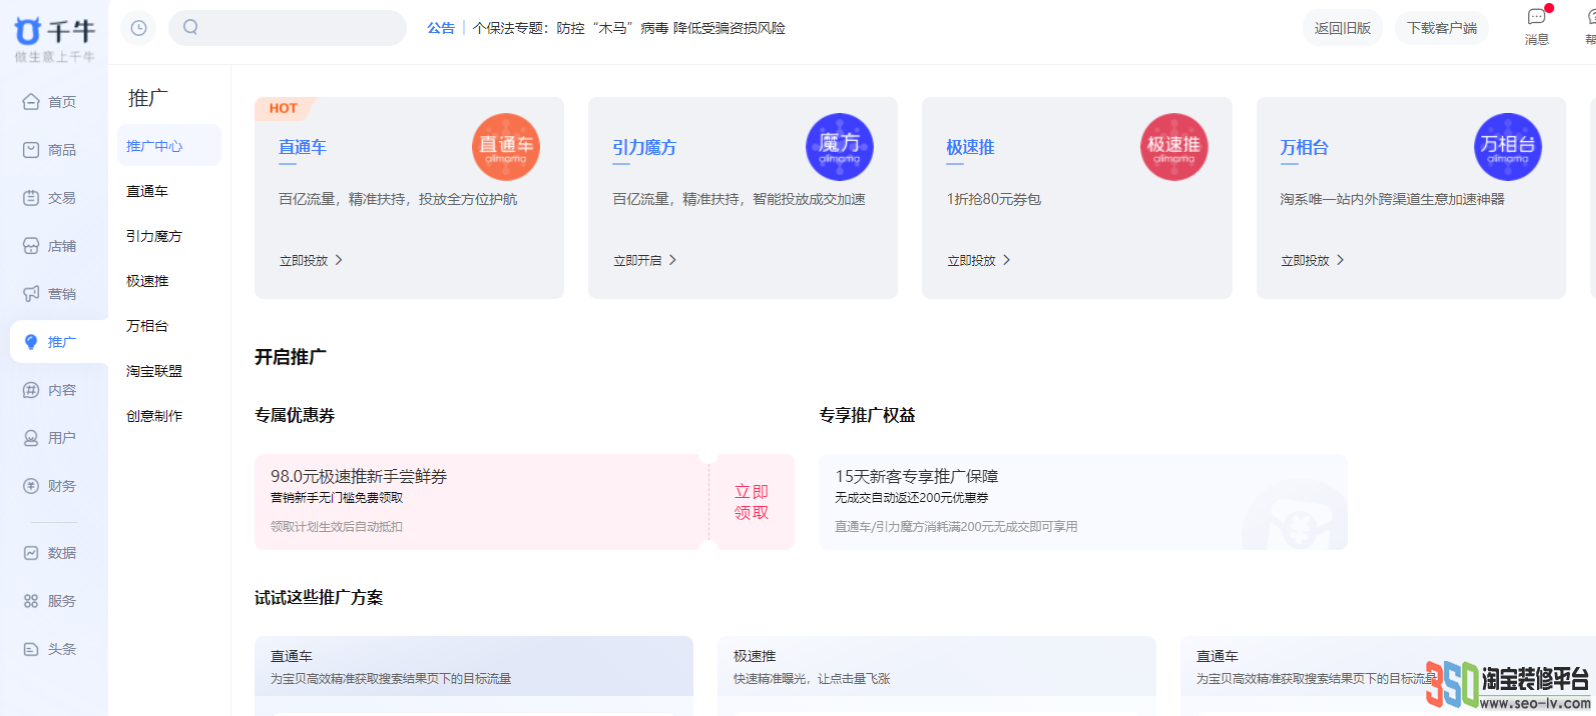Select 直通车 in the submenu

[x=147, y=191]
